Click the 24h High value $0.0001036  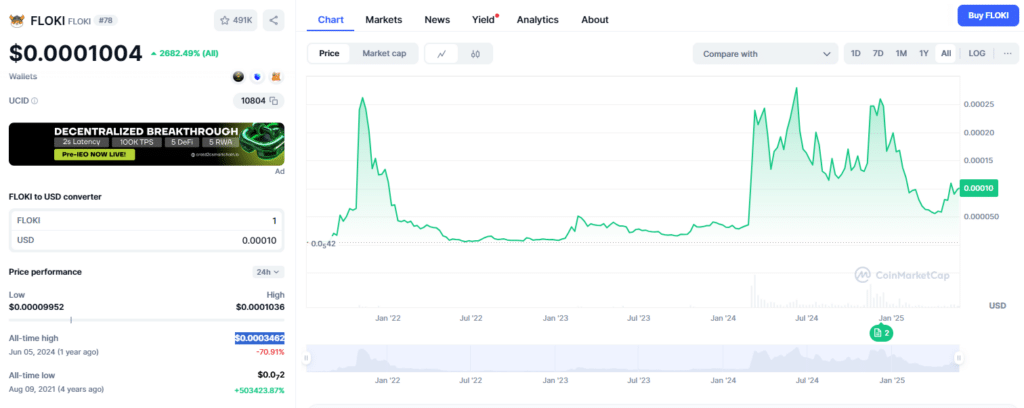pos(260,307)
